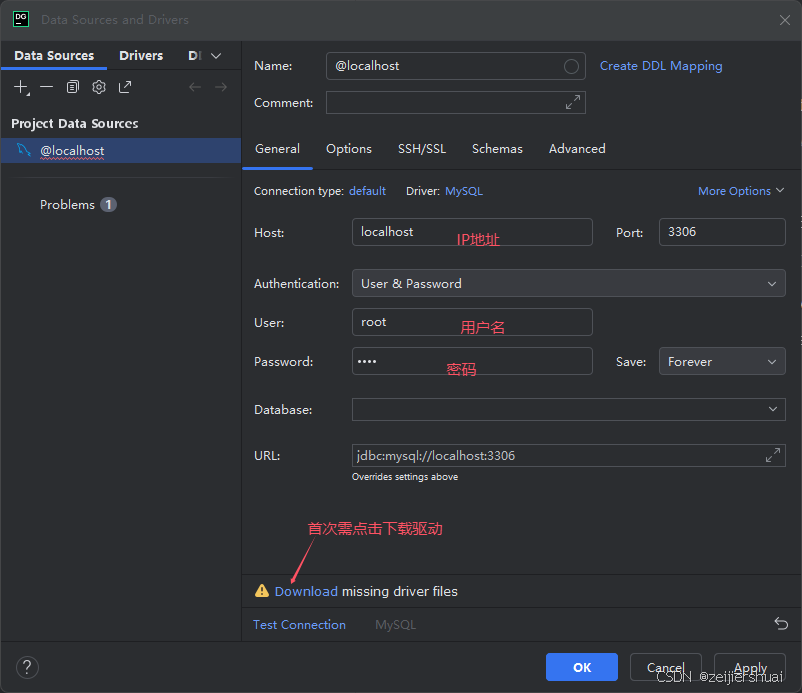Click the Apply button
The height and width of the screenshot is (693, 802).
(x=750, y=667)
